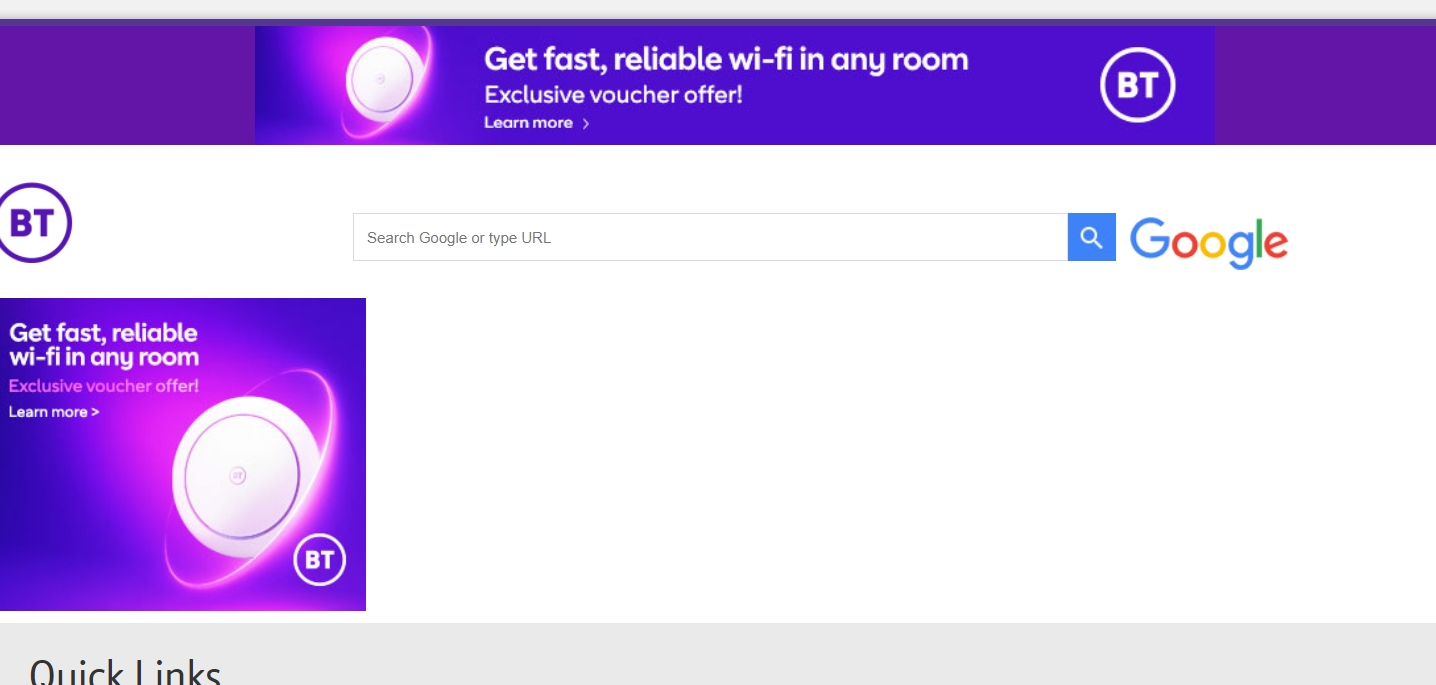This screenshot has height=685, width=1436.
Task: Select Exclusive voucher offer text in top banner
Action: [x=613, y=96]
